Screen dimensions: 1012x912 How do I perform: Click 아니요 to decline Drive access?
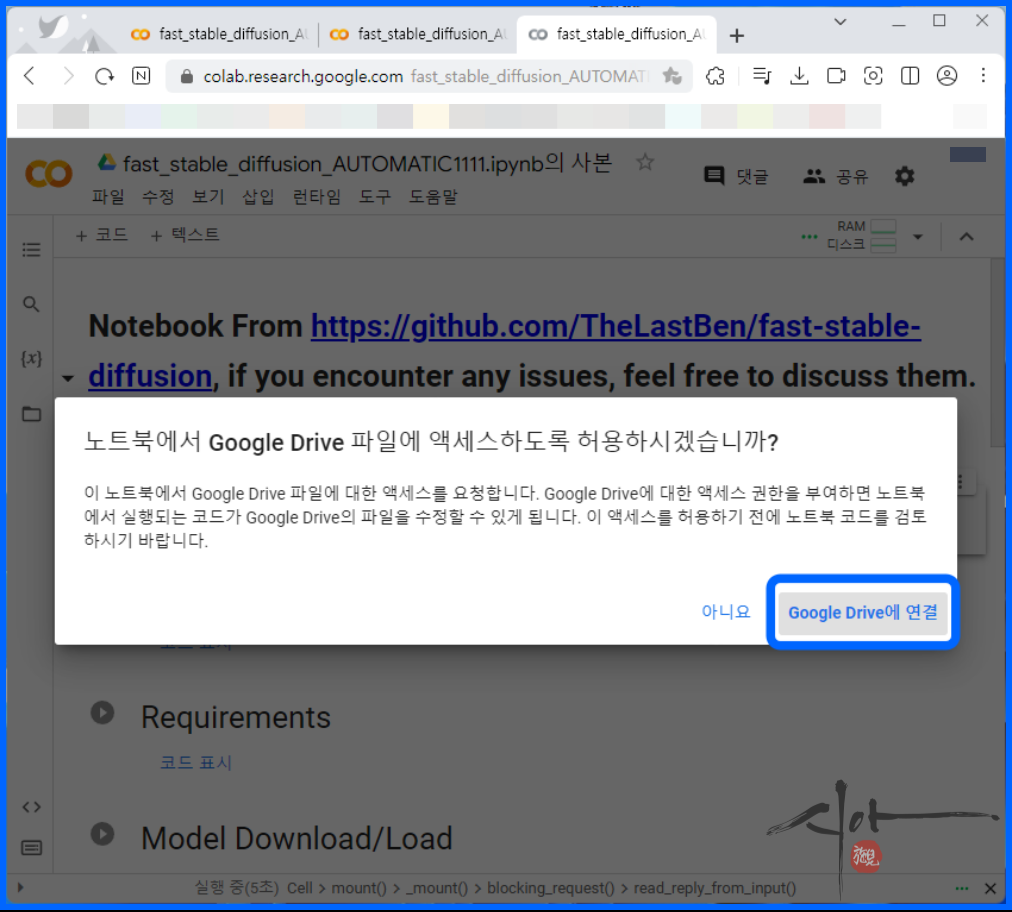pyautogui.click(x=725, y=611)
